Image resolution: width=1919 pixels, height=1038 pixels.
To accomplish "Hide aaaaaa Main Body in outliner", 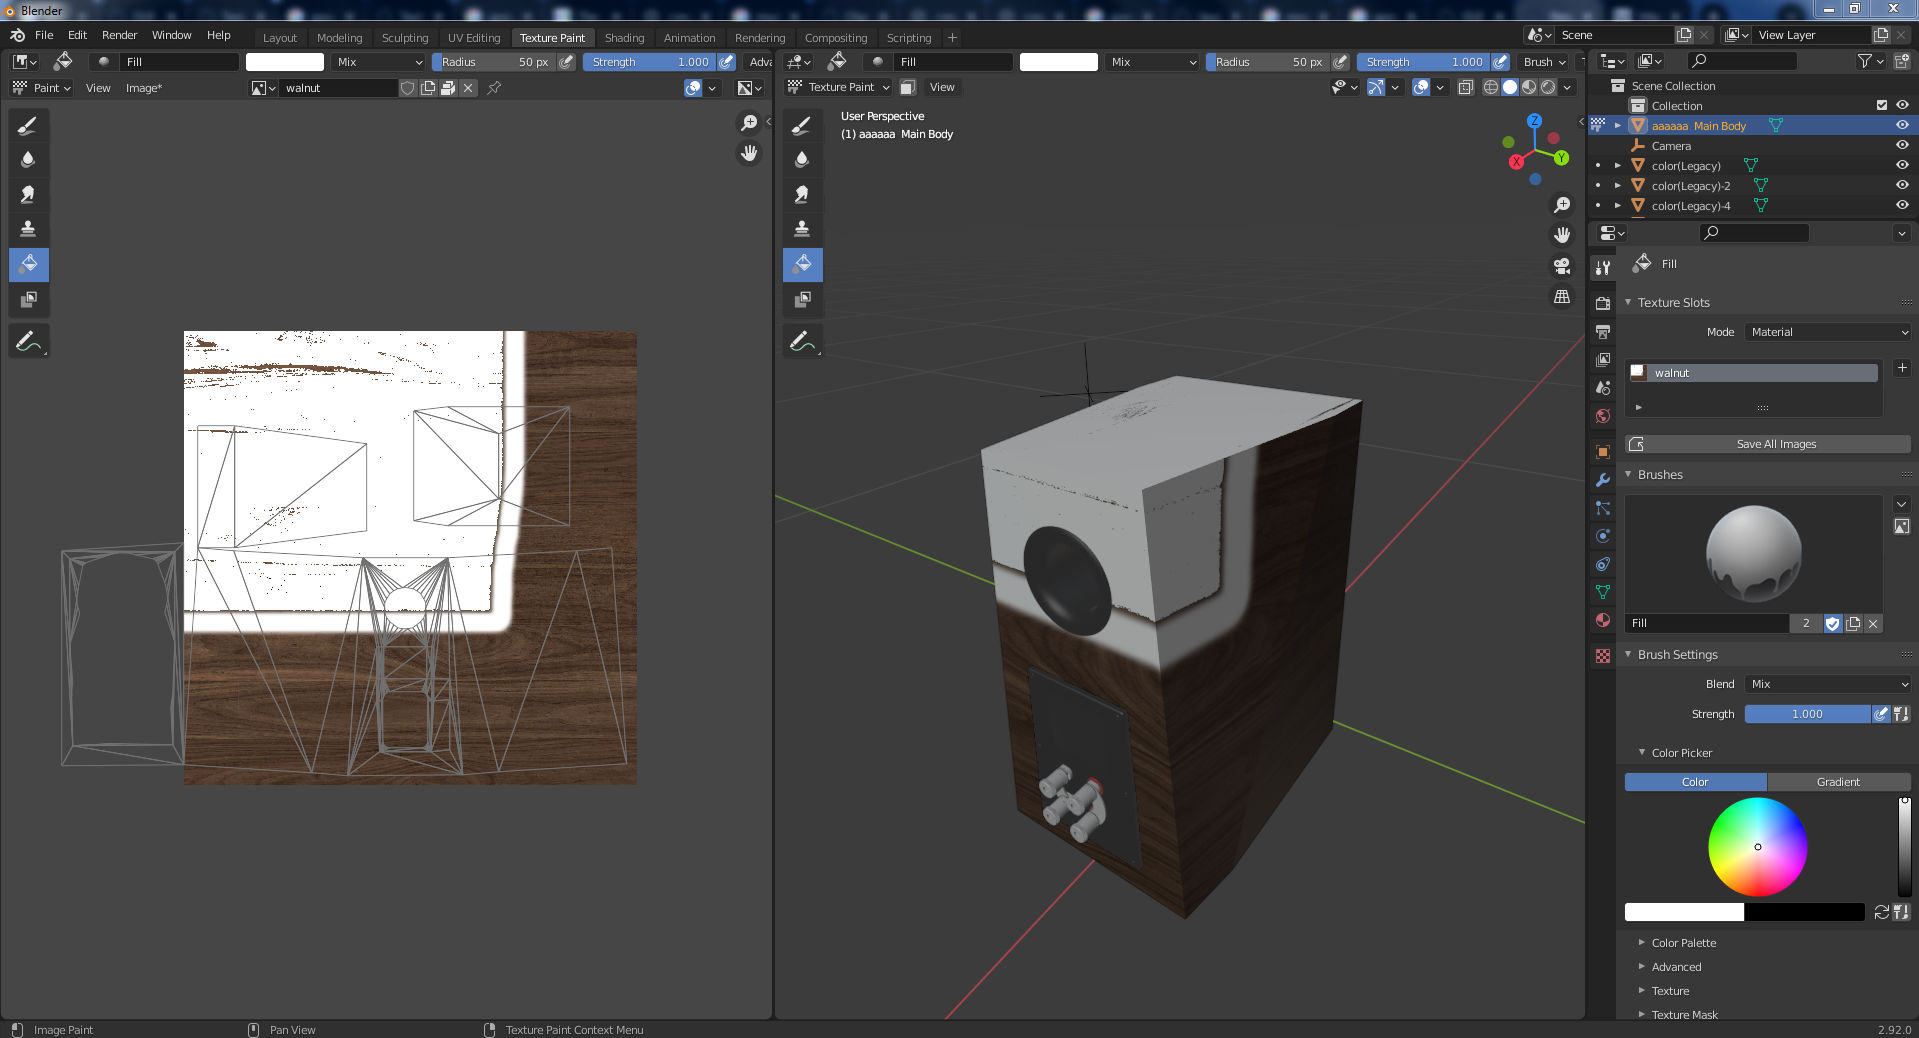I will (x=1902, y=125).
